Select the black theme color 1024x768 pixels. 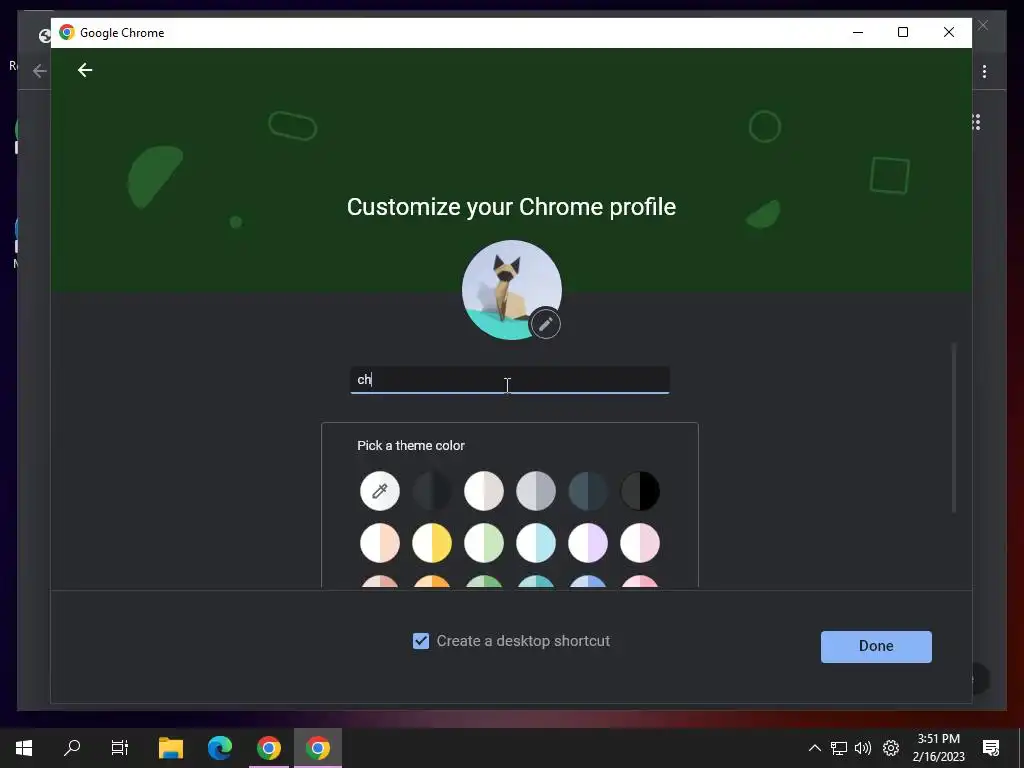pos(640,490)
